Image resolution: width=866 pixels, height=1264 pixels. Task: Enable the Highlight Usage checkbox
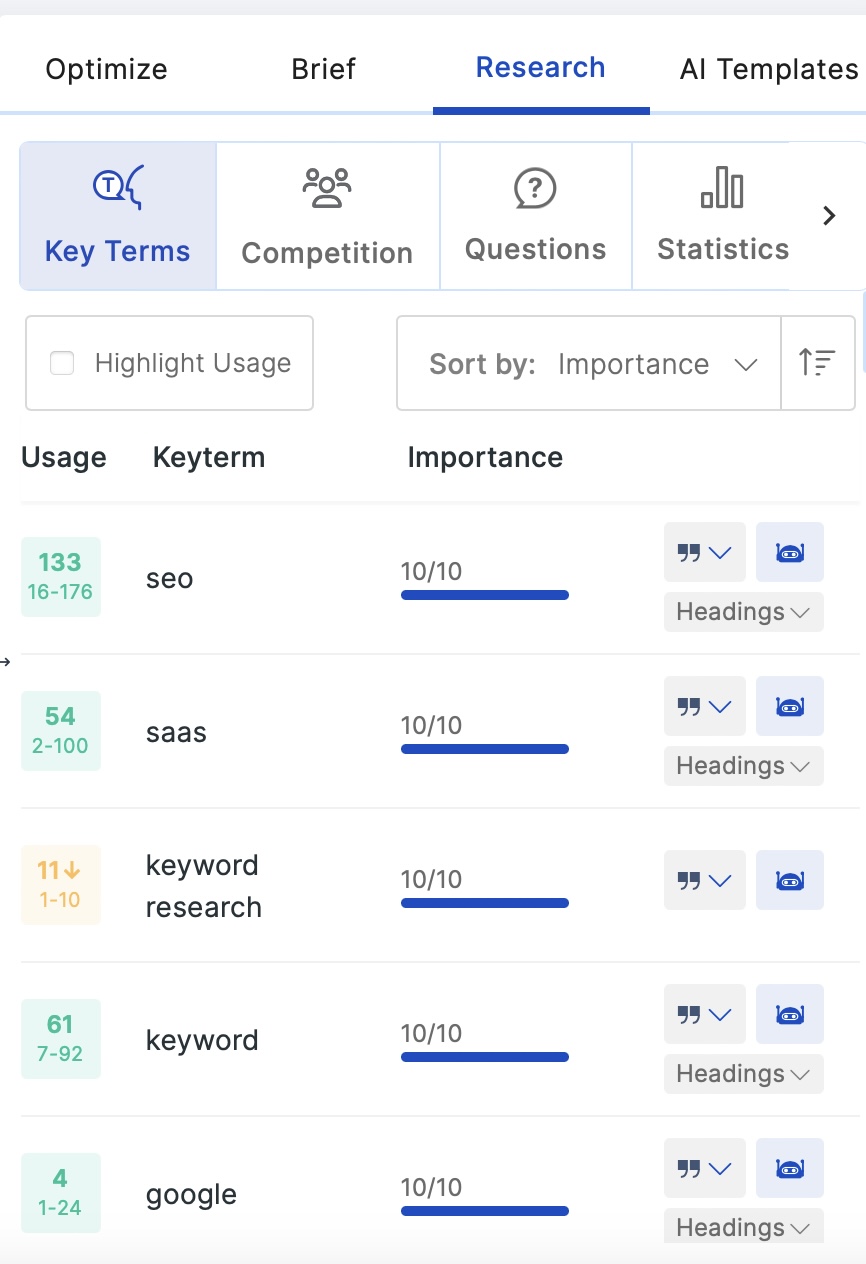click(62, 363)
